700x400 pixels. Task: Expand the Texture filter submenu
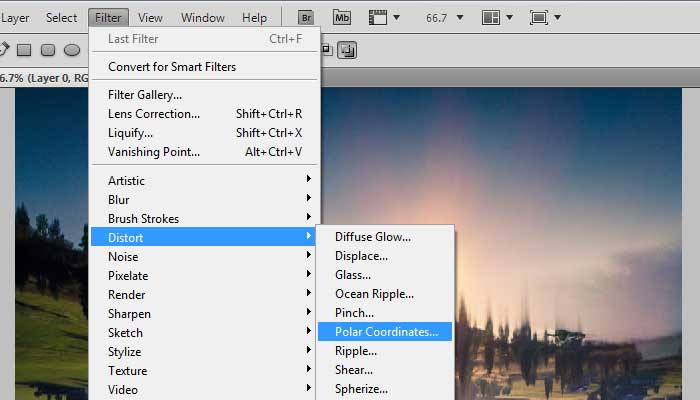click(204, 371)
